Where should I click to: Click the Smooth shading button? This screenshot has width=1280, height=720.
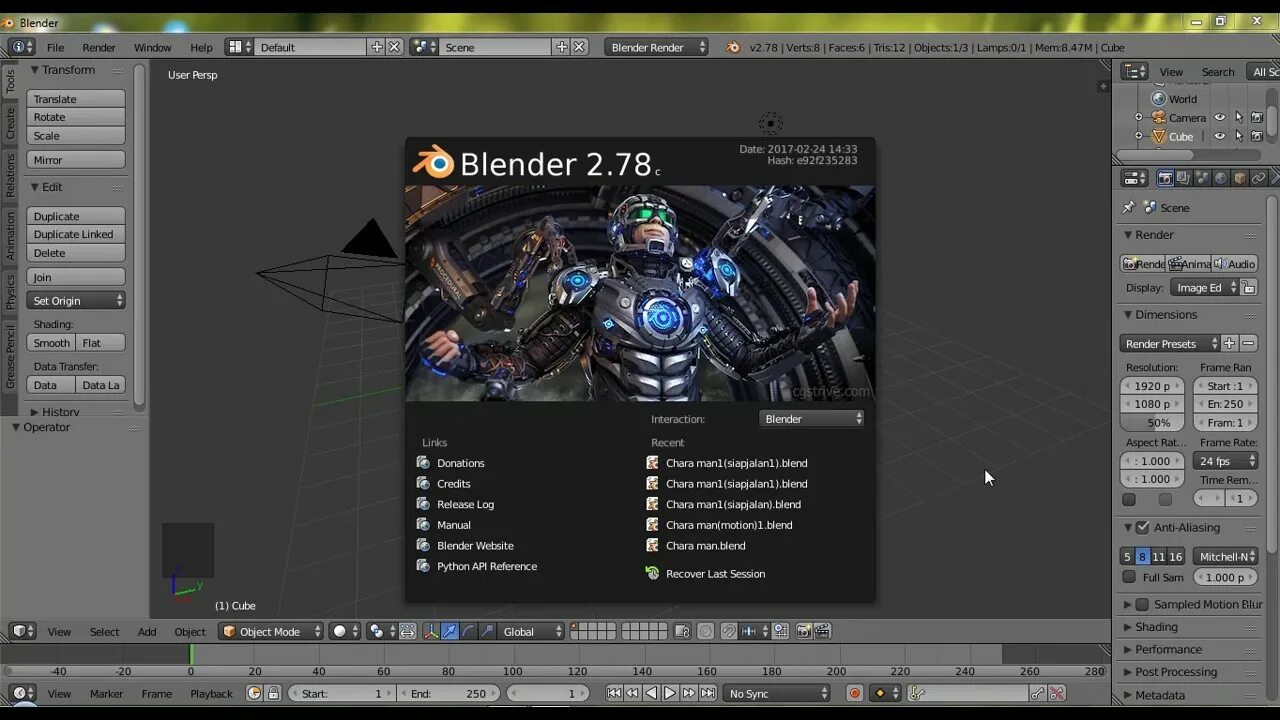[x=51, y=343]
